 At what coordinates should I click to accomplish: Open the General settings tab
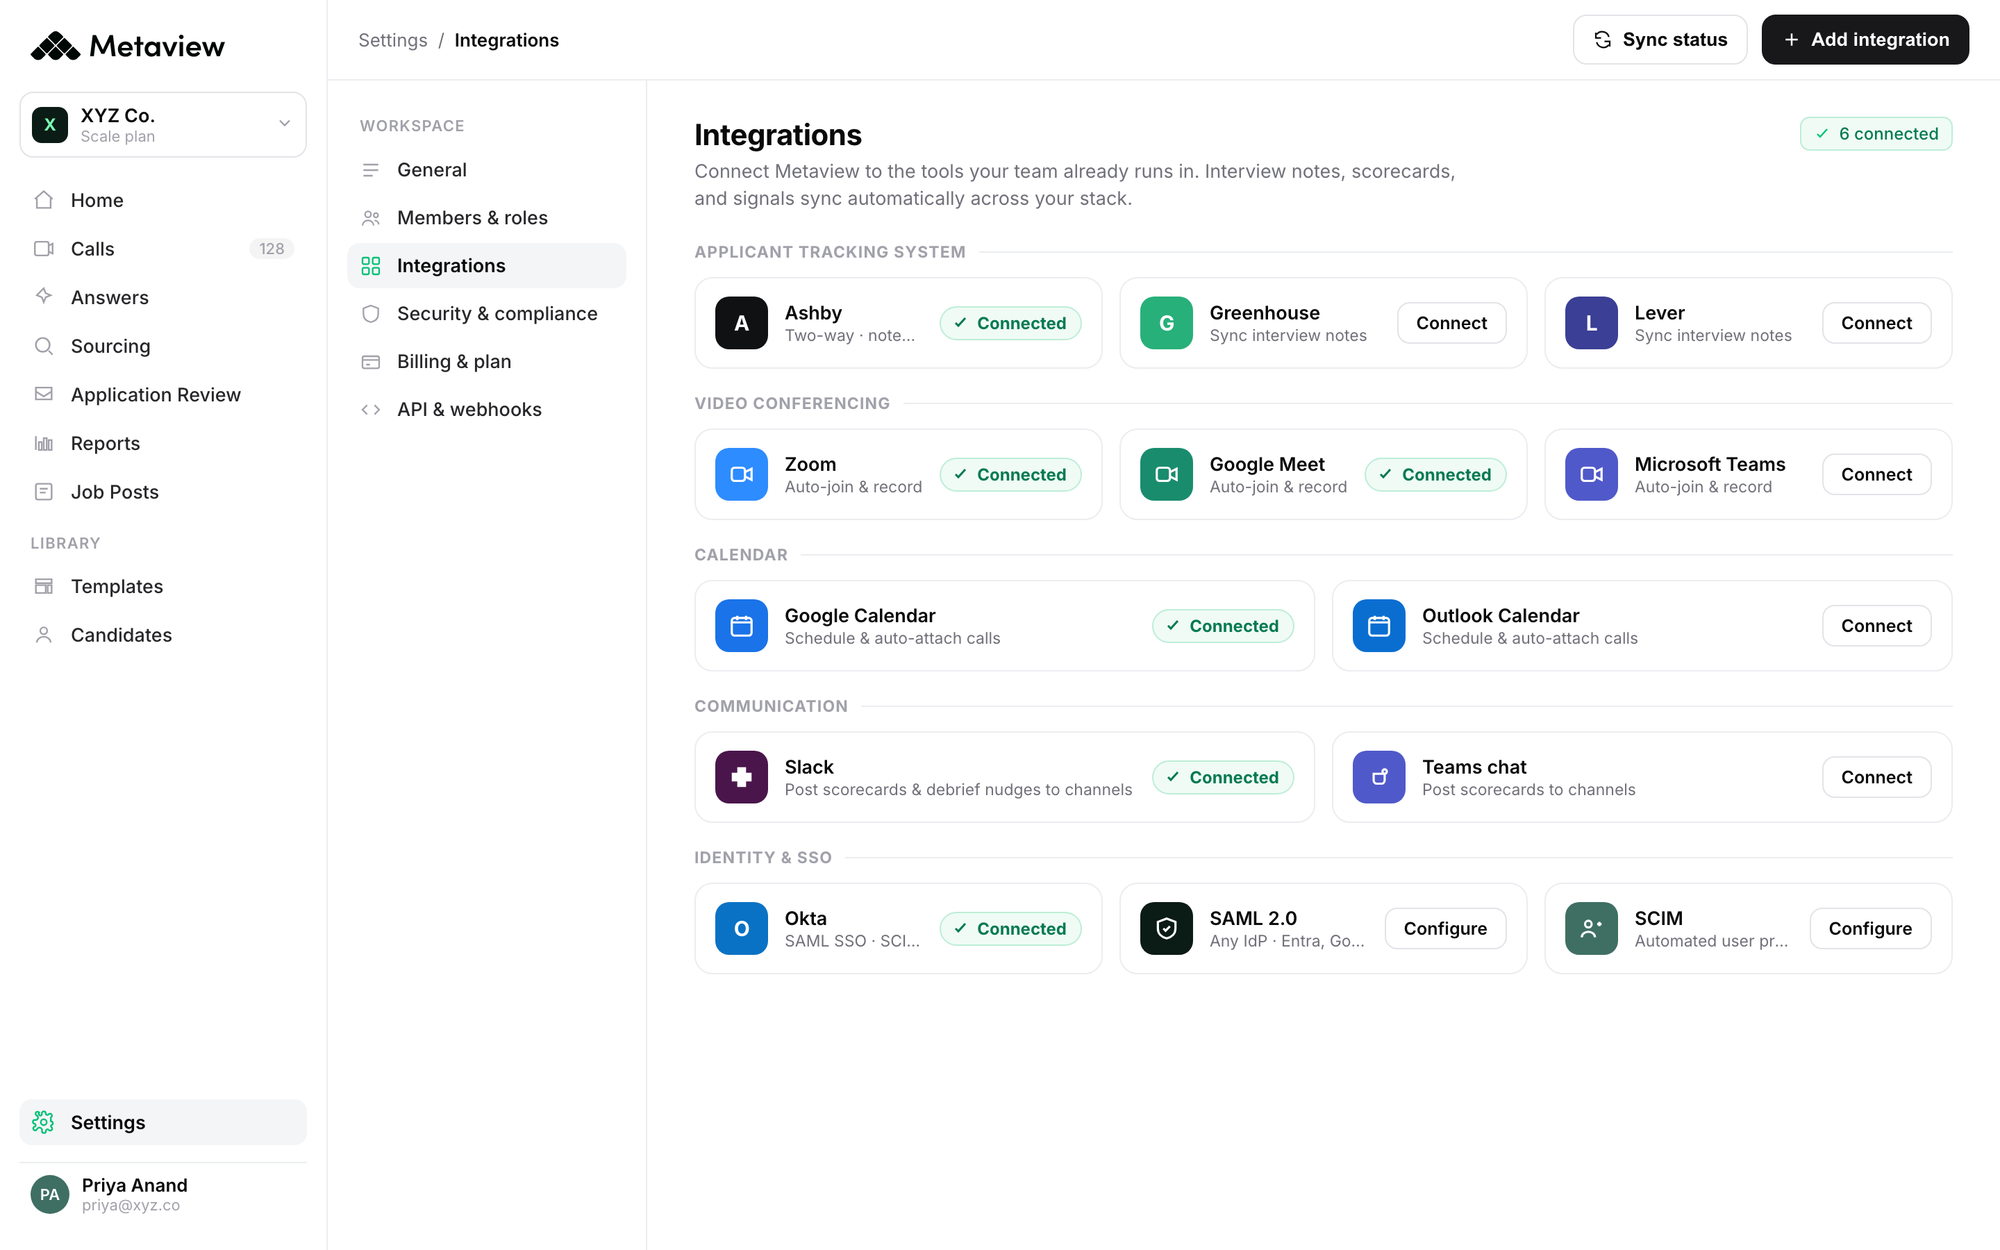486,170
